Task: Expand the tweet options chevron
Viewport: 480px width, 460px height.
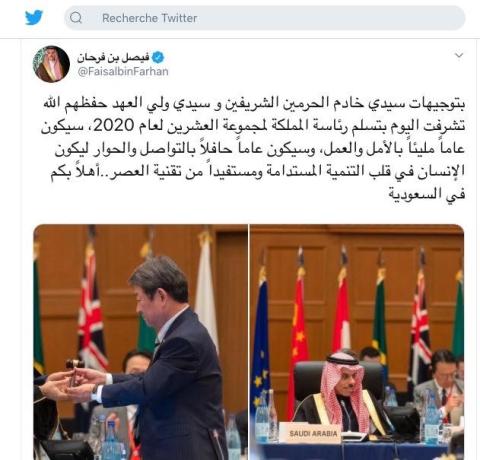Action: (459, 55)
